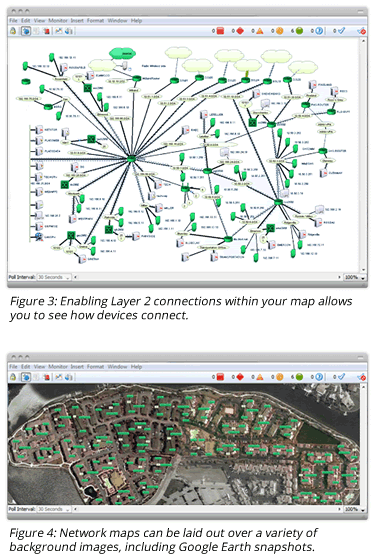Image resolution: width=375 pixels, height=559 pixels.
Task: Click blue checkmark acknowledged icon in top window
Action: (341, 31)
